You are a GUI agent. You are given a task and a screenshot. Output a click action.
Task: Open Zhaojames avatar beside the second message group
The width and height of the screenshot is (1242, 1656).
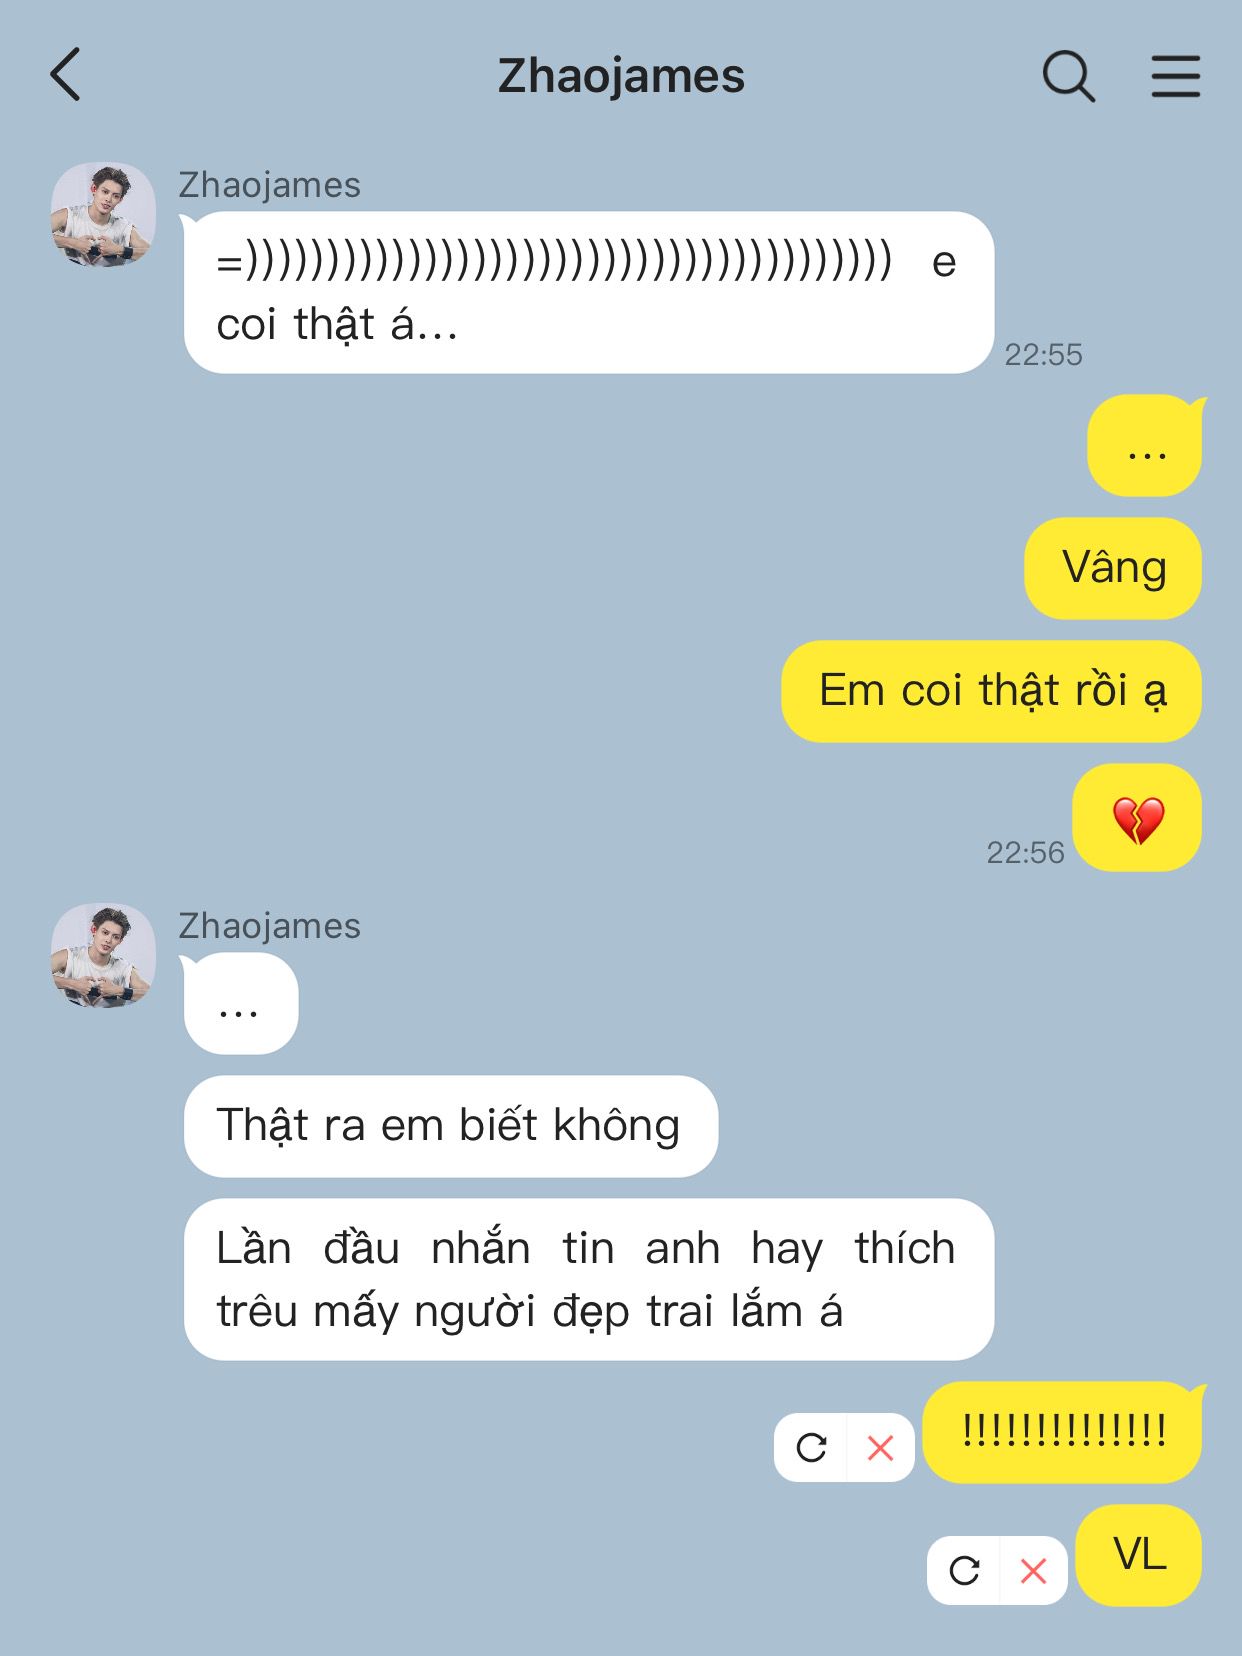coord(103,955)
